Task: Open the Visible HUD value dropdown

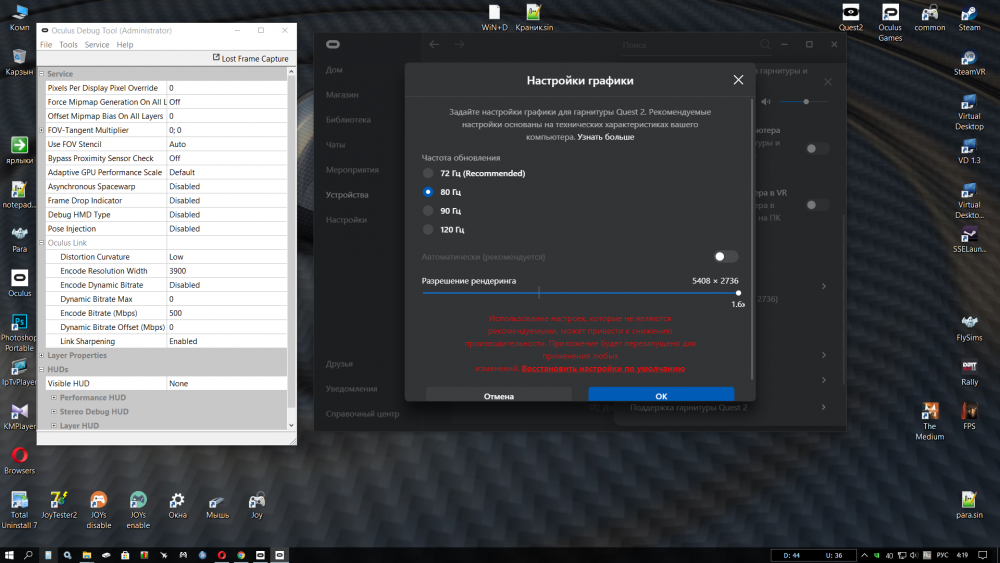Action: (226, 383)
